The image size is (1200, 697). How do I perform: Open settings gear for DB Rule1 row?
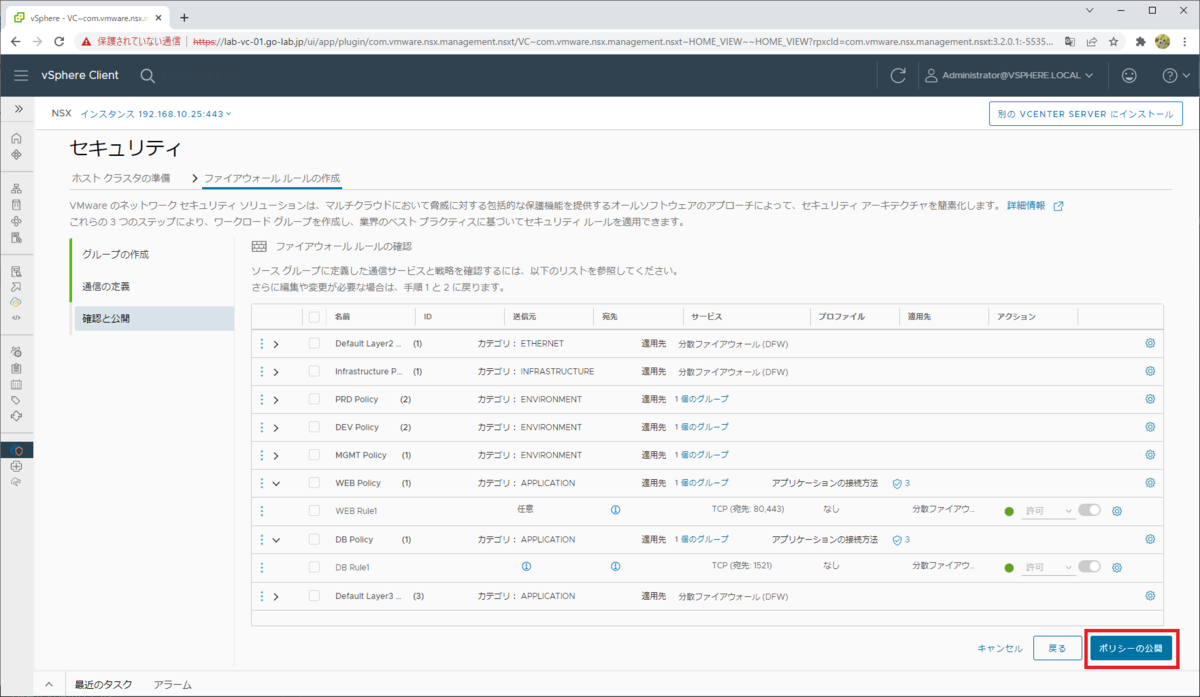(x=1117, y=567)
